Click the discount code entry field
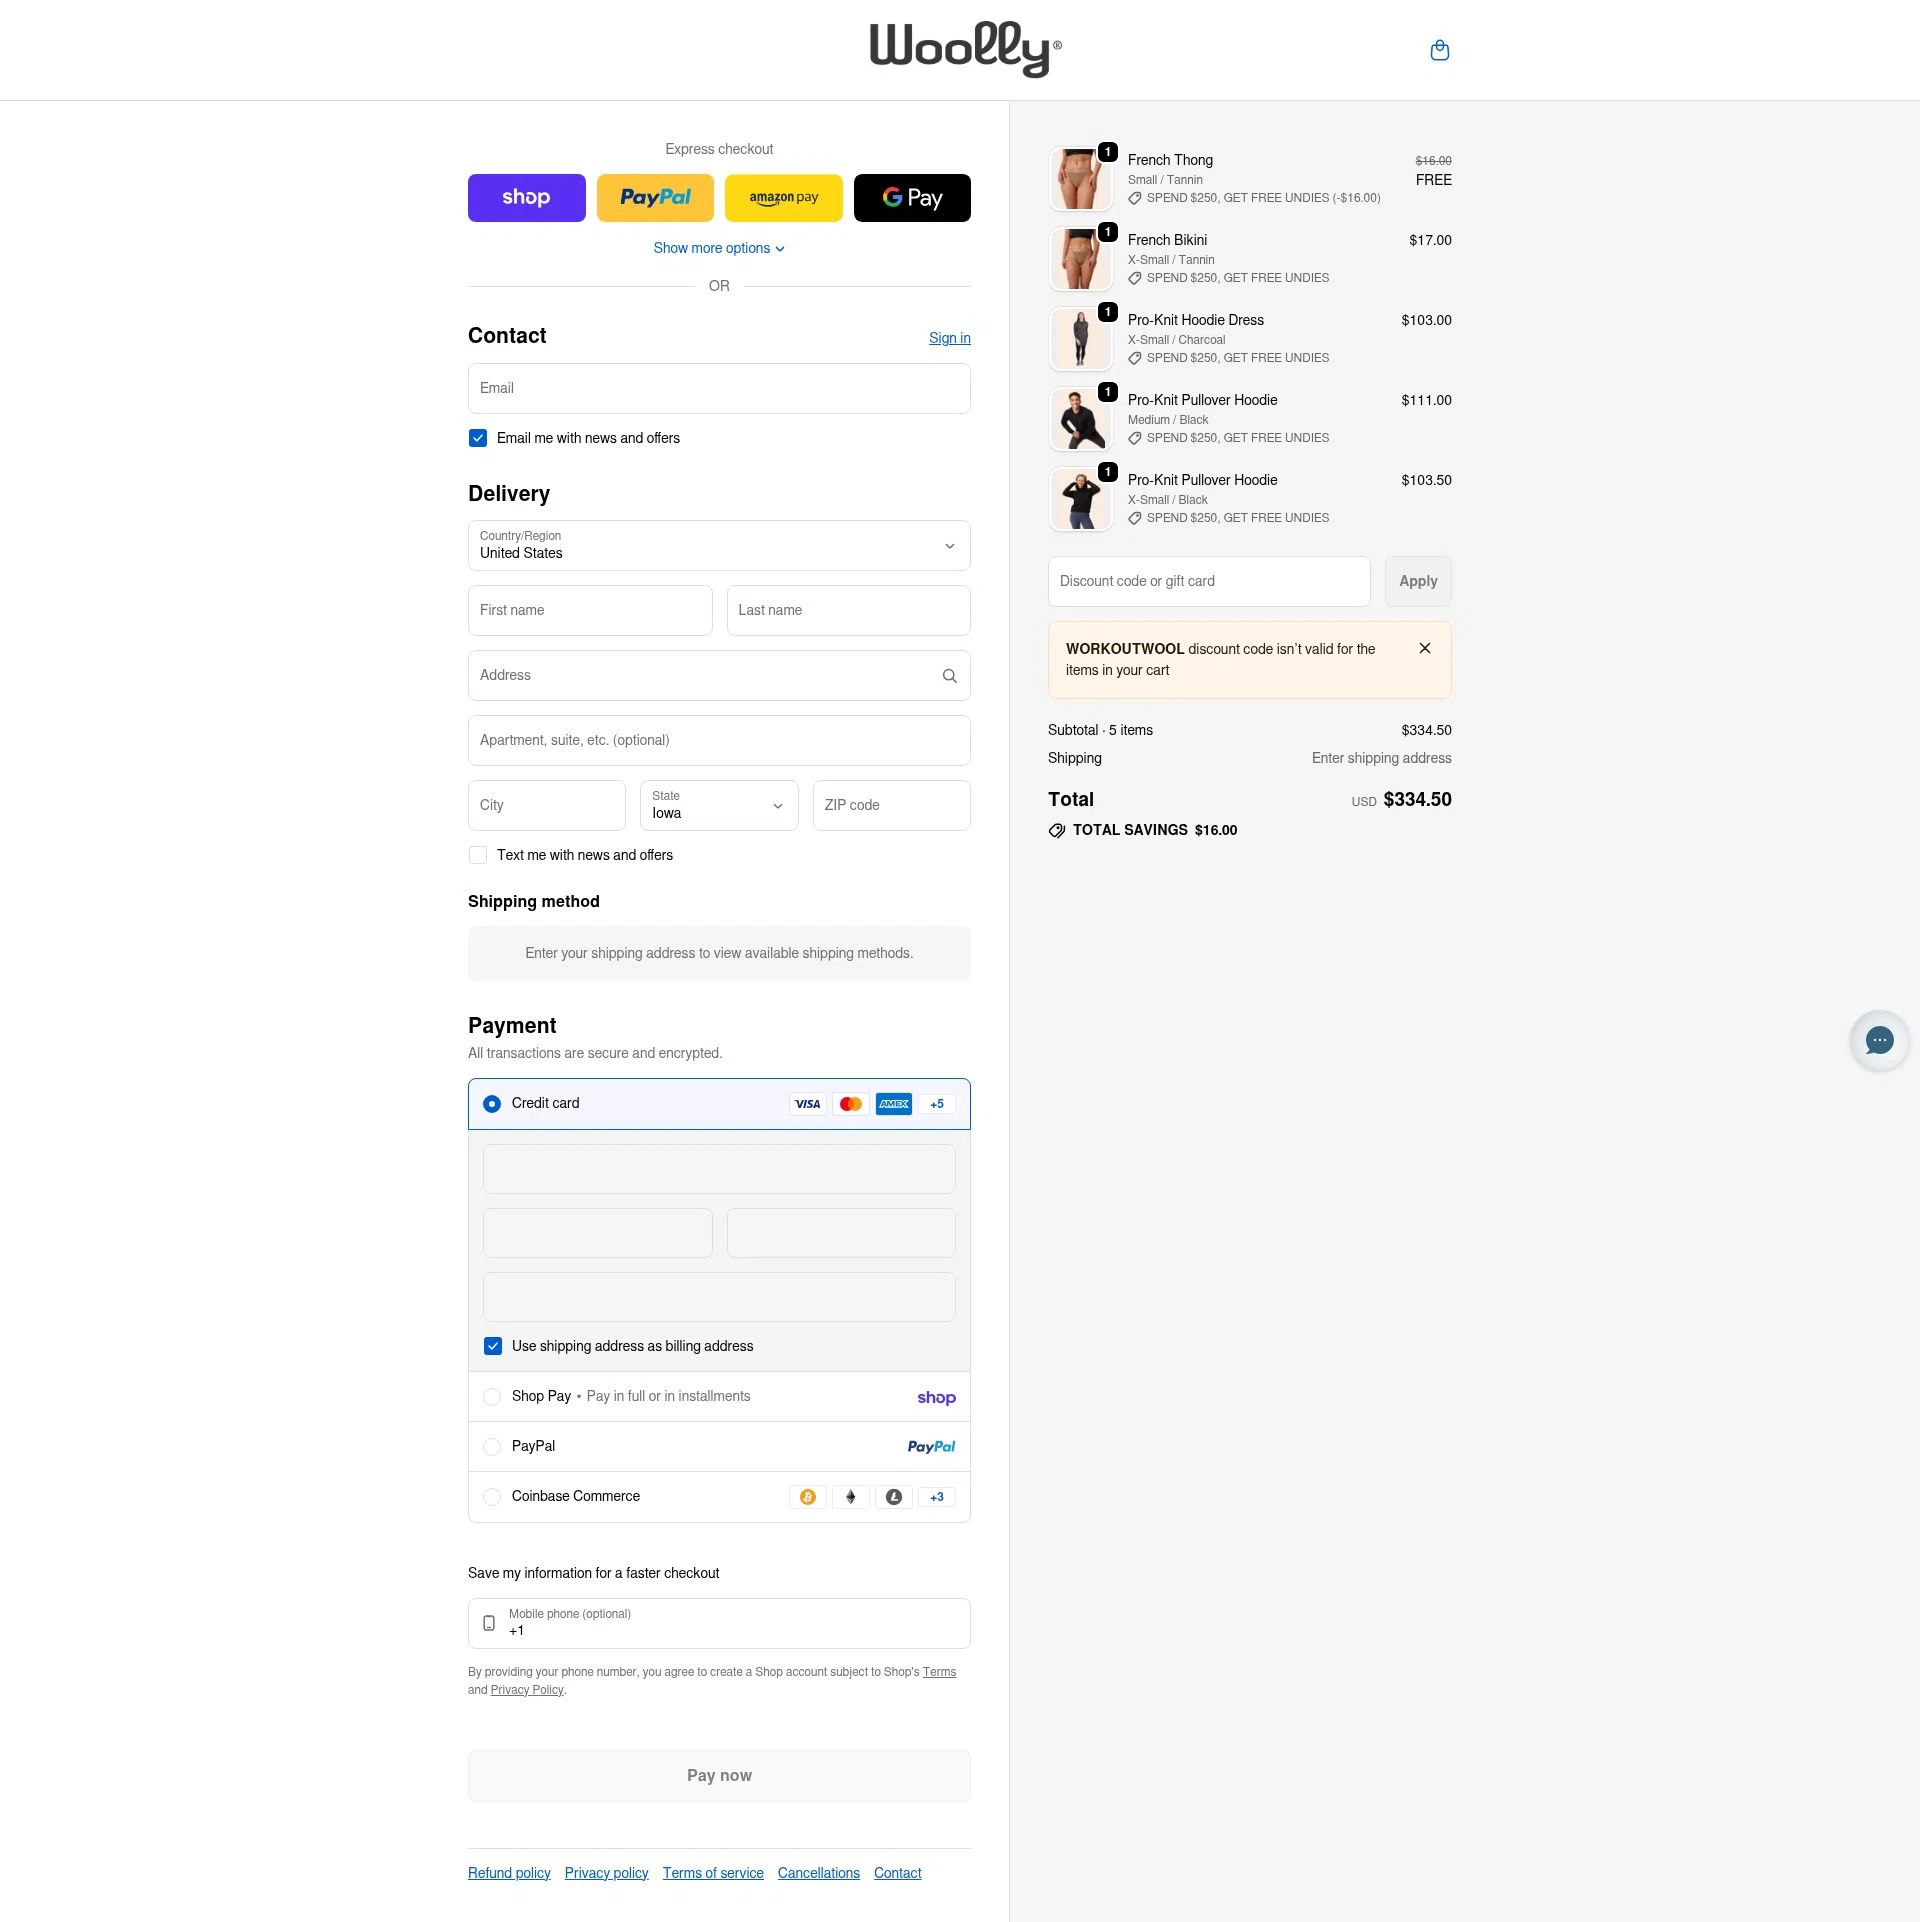 click(1208, 581)
